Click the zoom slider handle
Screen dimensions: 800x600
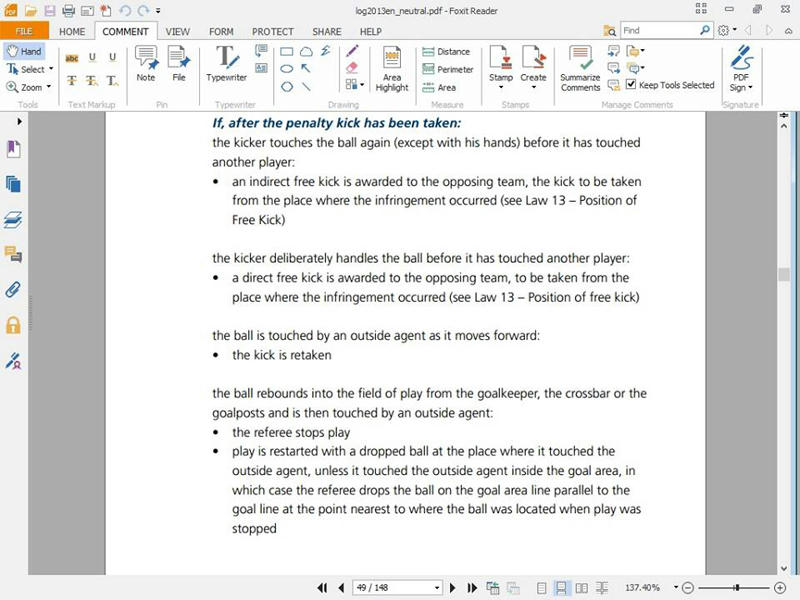coord(737,588)
